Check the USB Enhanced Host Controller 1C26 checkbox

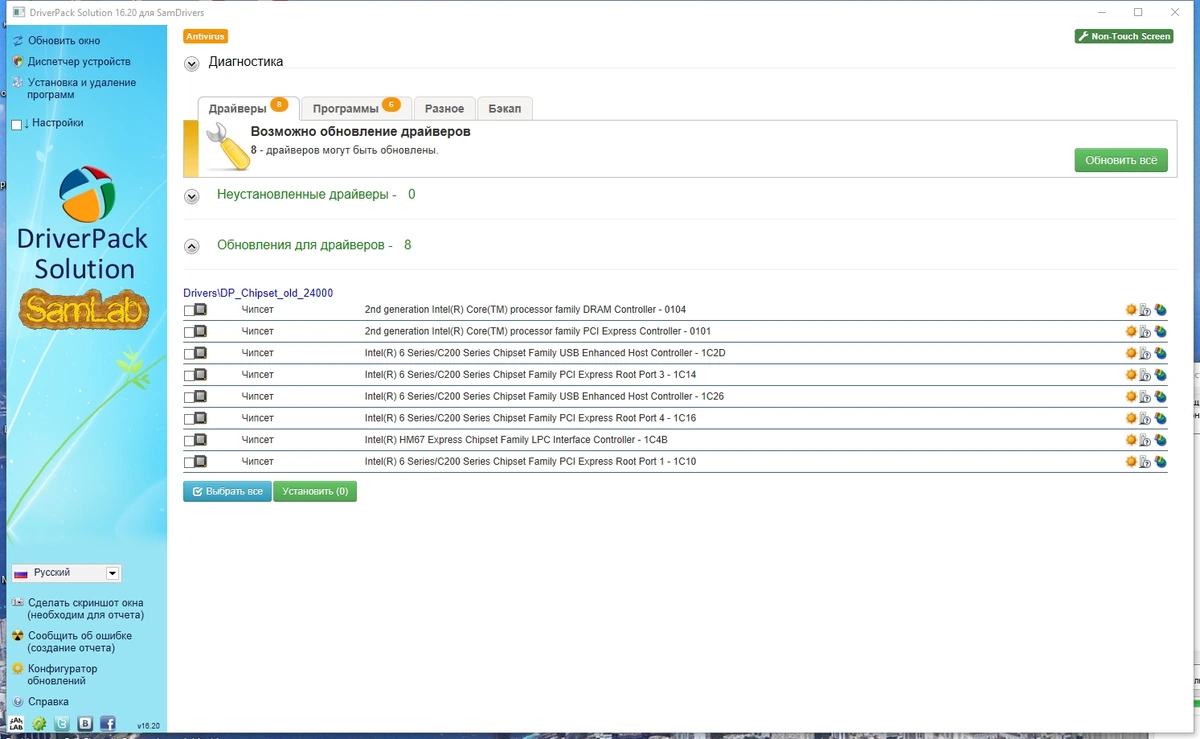pyautogui.click(x=189, y=397)
